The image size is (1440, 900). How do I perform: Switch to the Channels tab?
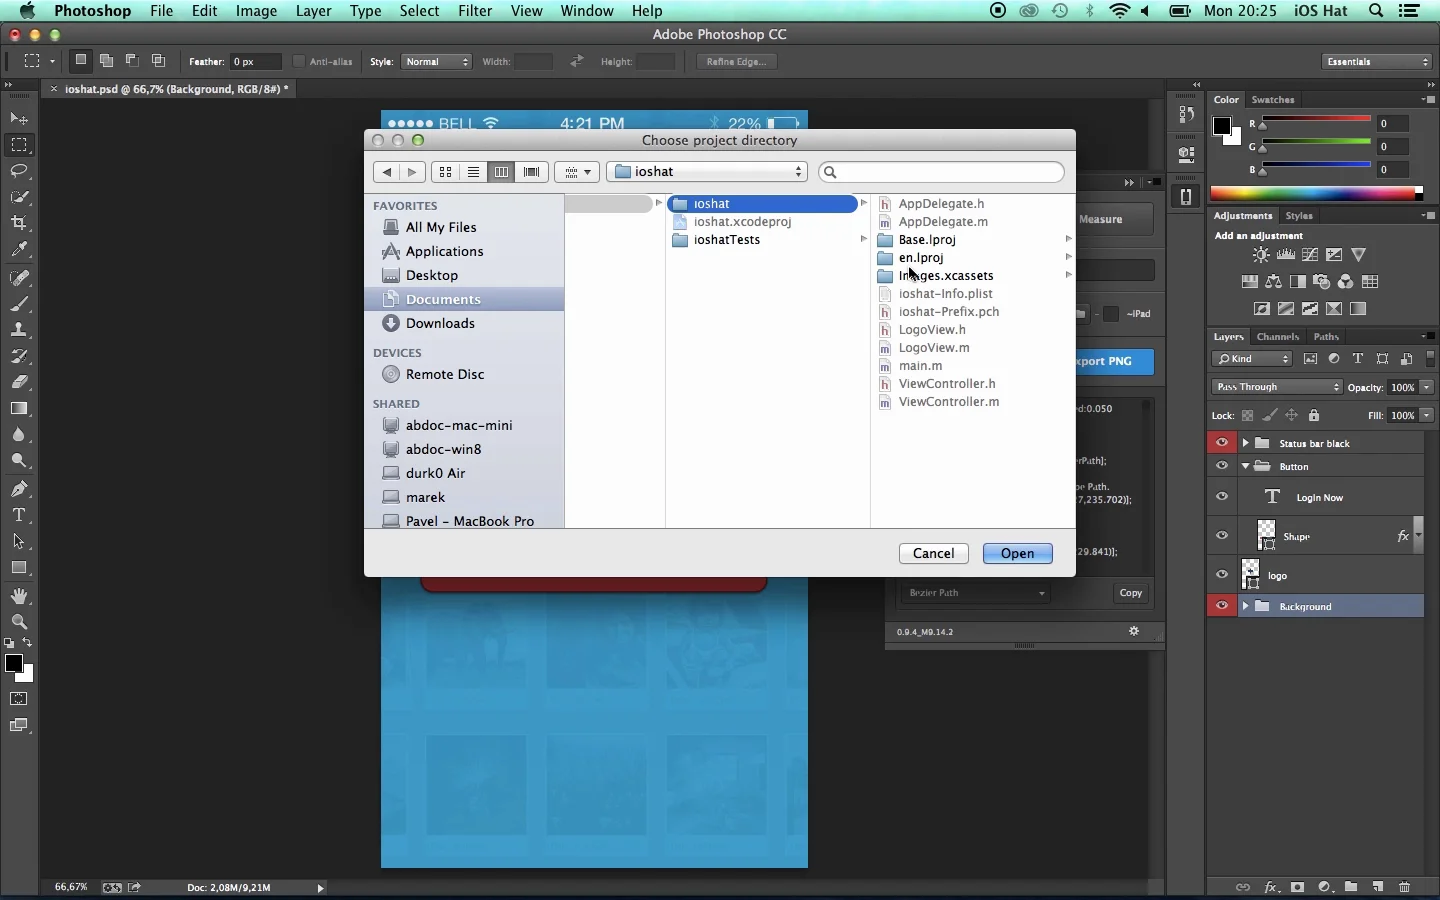coord(1279,337)
